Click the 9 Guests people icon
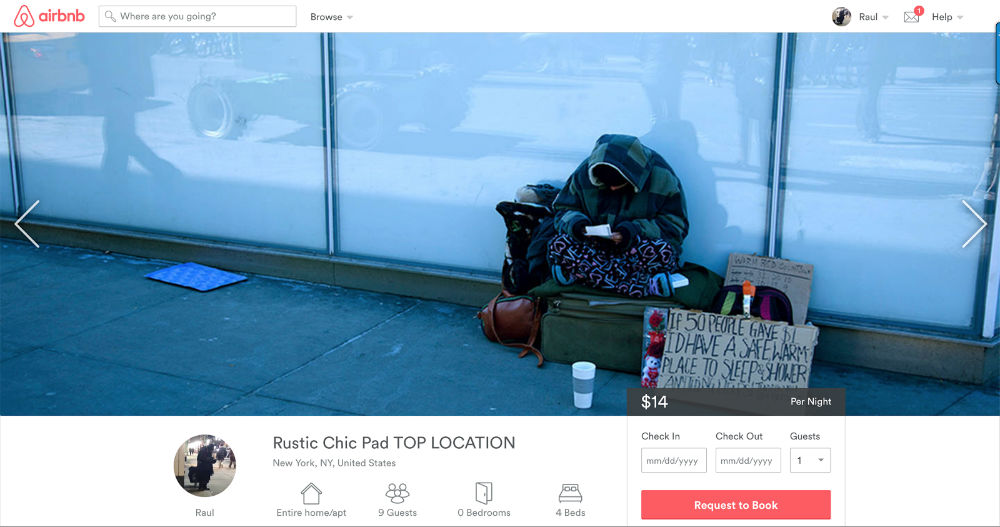The width and height of the screenshot is (1000, 527). (397, 493)
